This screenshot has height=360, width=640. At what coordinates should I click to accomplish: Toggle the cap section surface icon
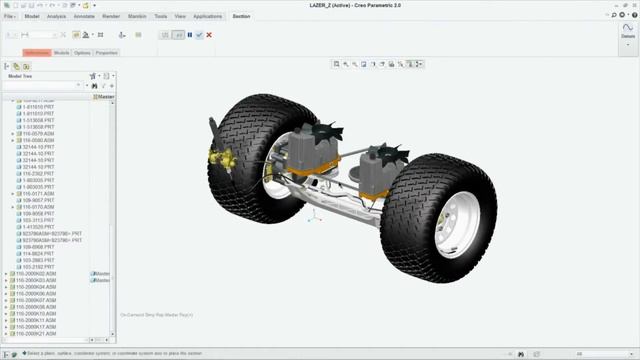tap(76, 35)
